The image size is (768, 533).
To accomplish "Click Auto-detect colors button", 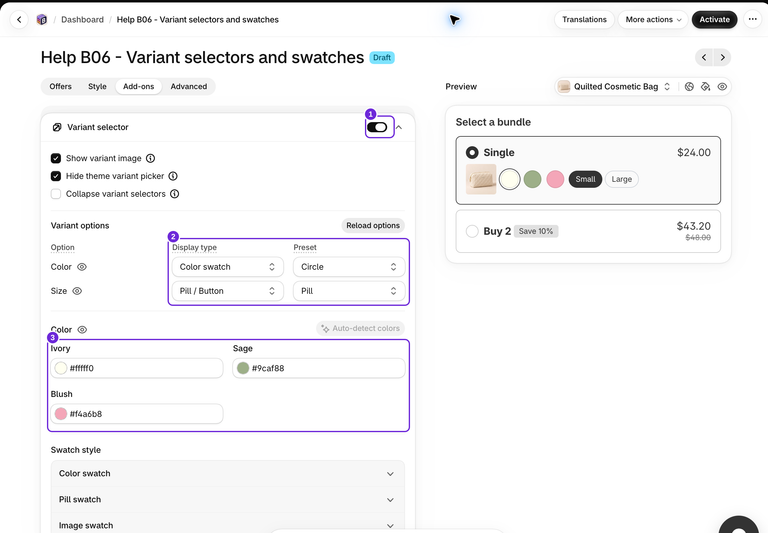I will (360, 328).
